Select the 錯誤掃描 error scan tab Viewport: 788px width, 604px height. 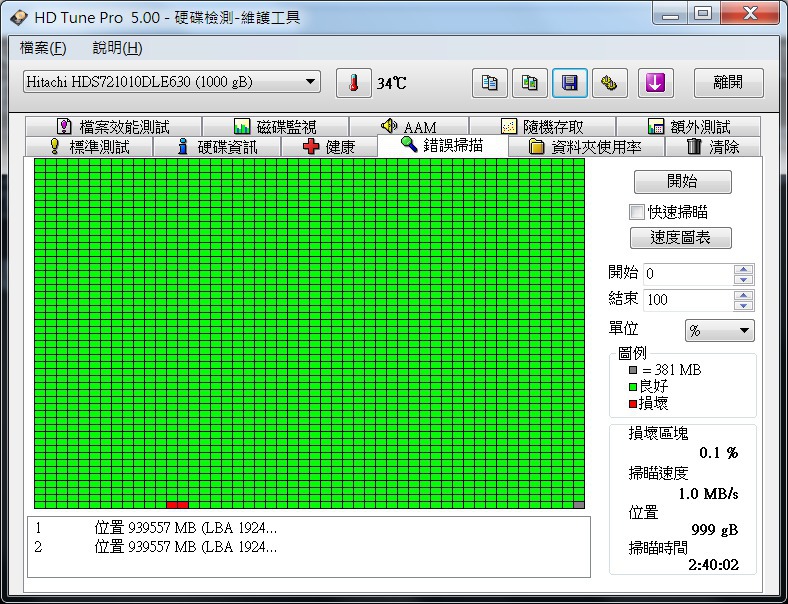click(x=442, y=145)
